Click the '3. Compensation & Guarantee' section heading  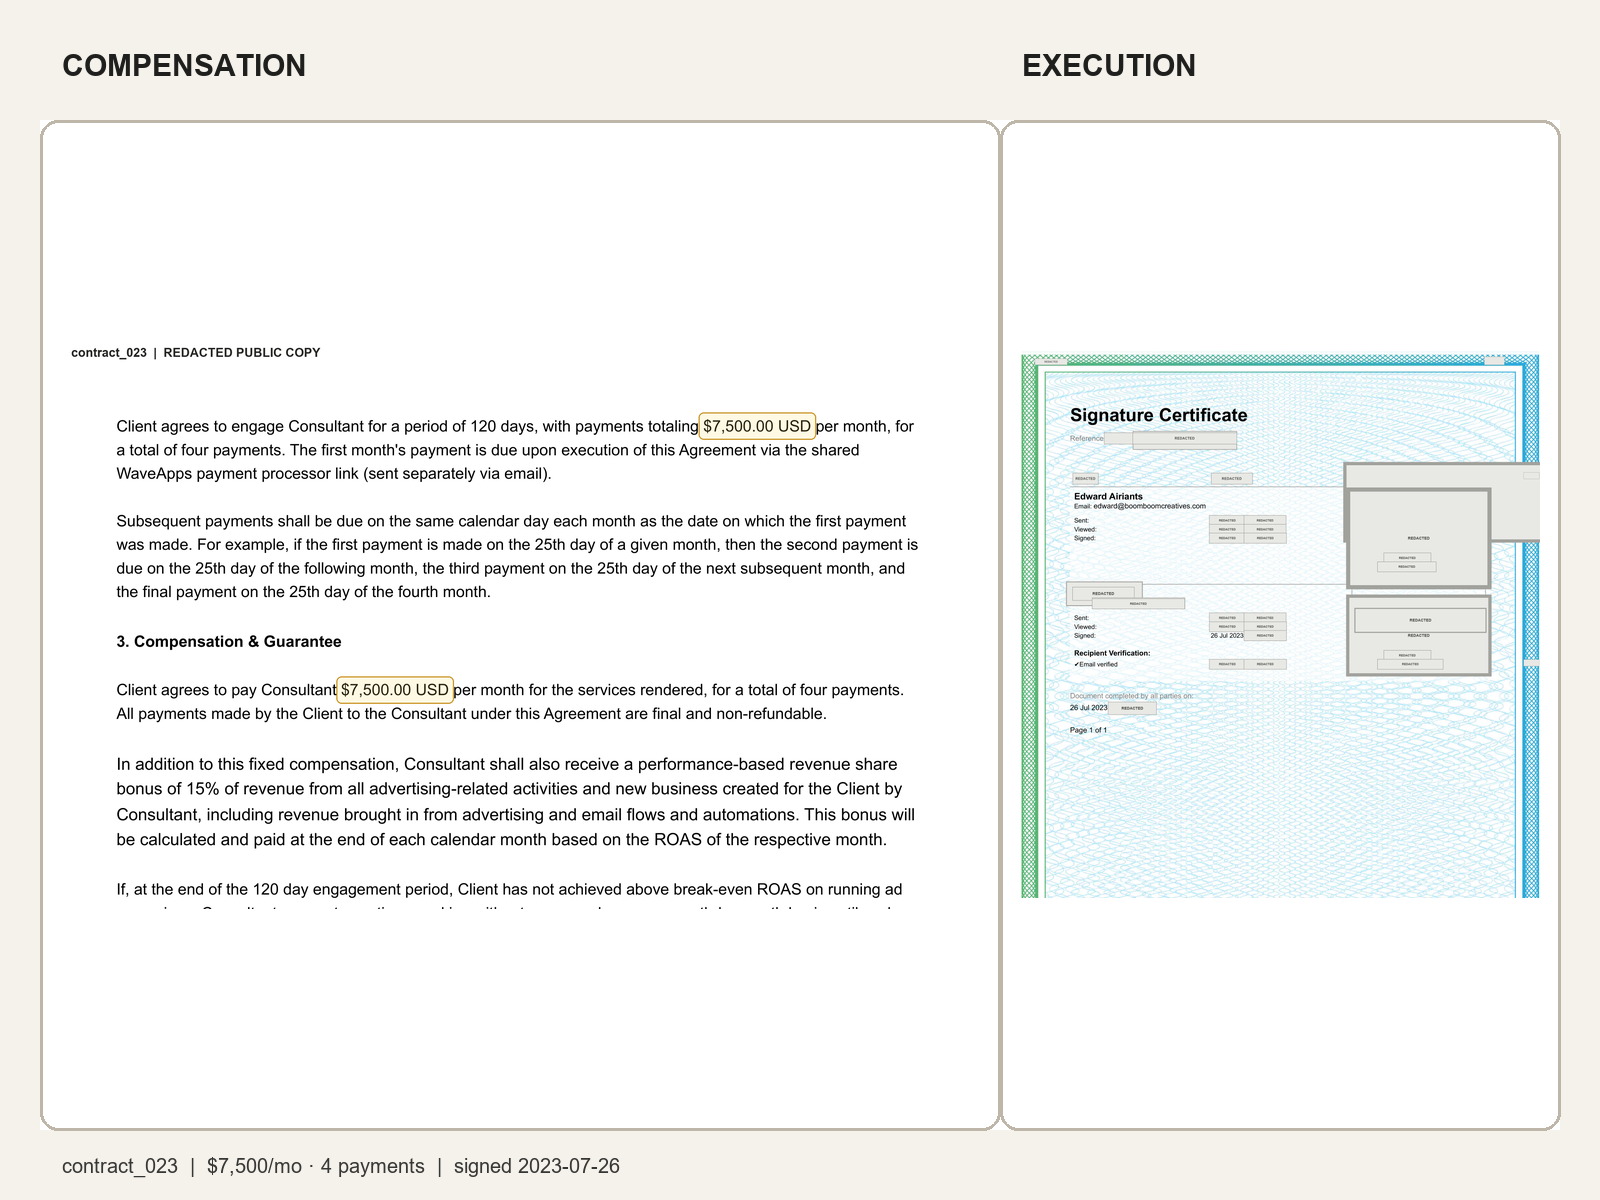[x=229, y=642]
